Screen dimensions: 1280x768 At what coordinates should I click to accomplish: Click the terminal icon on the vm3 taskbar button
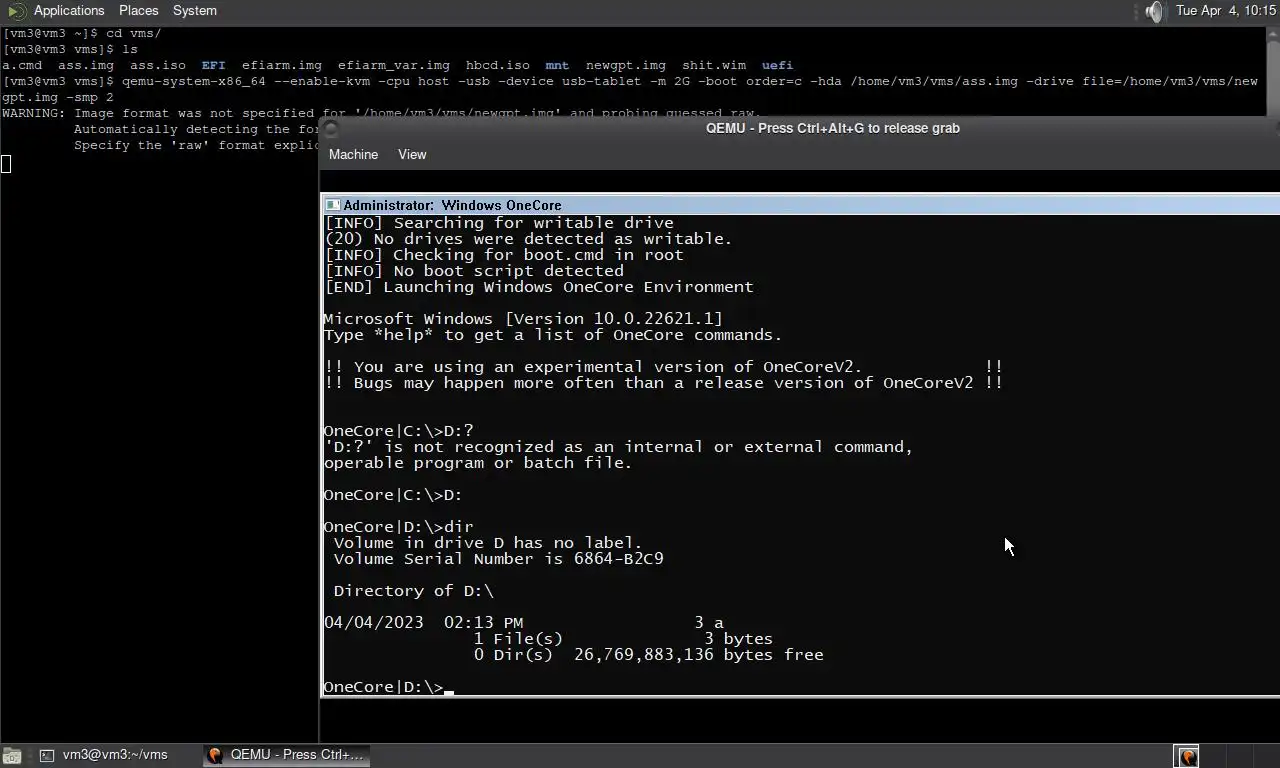coord(46,755)
